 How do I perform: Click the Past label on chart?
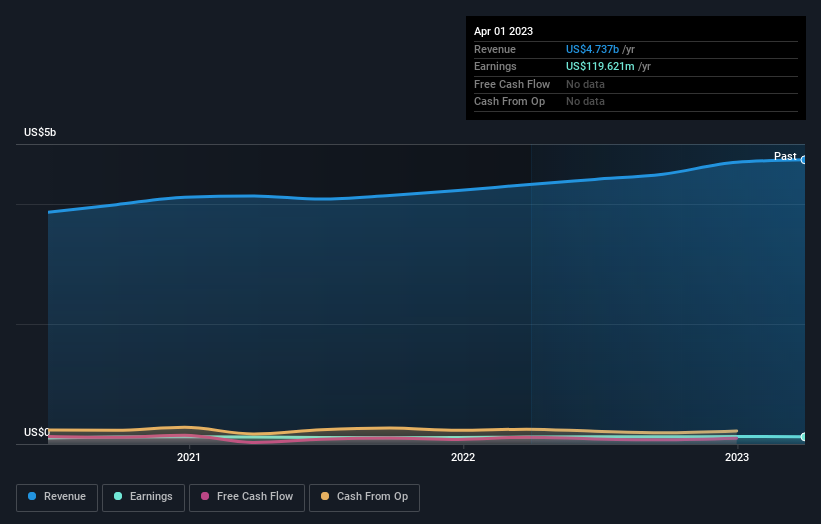[x=785, y=156]
